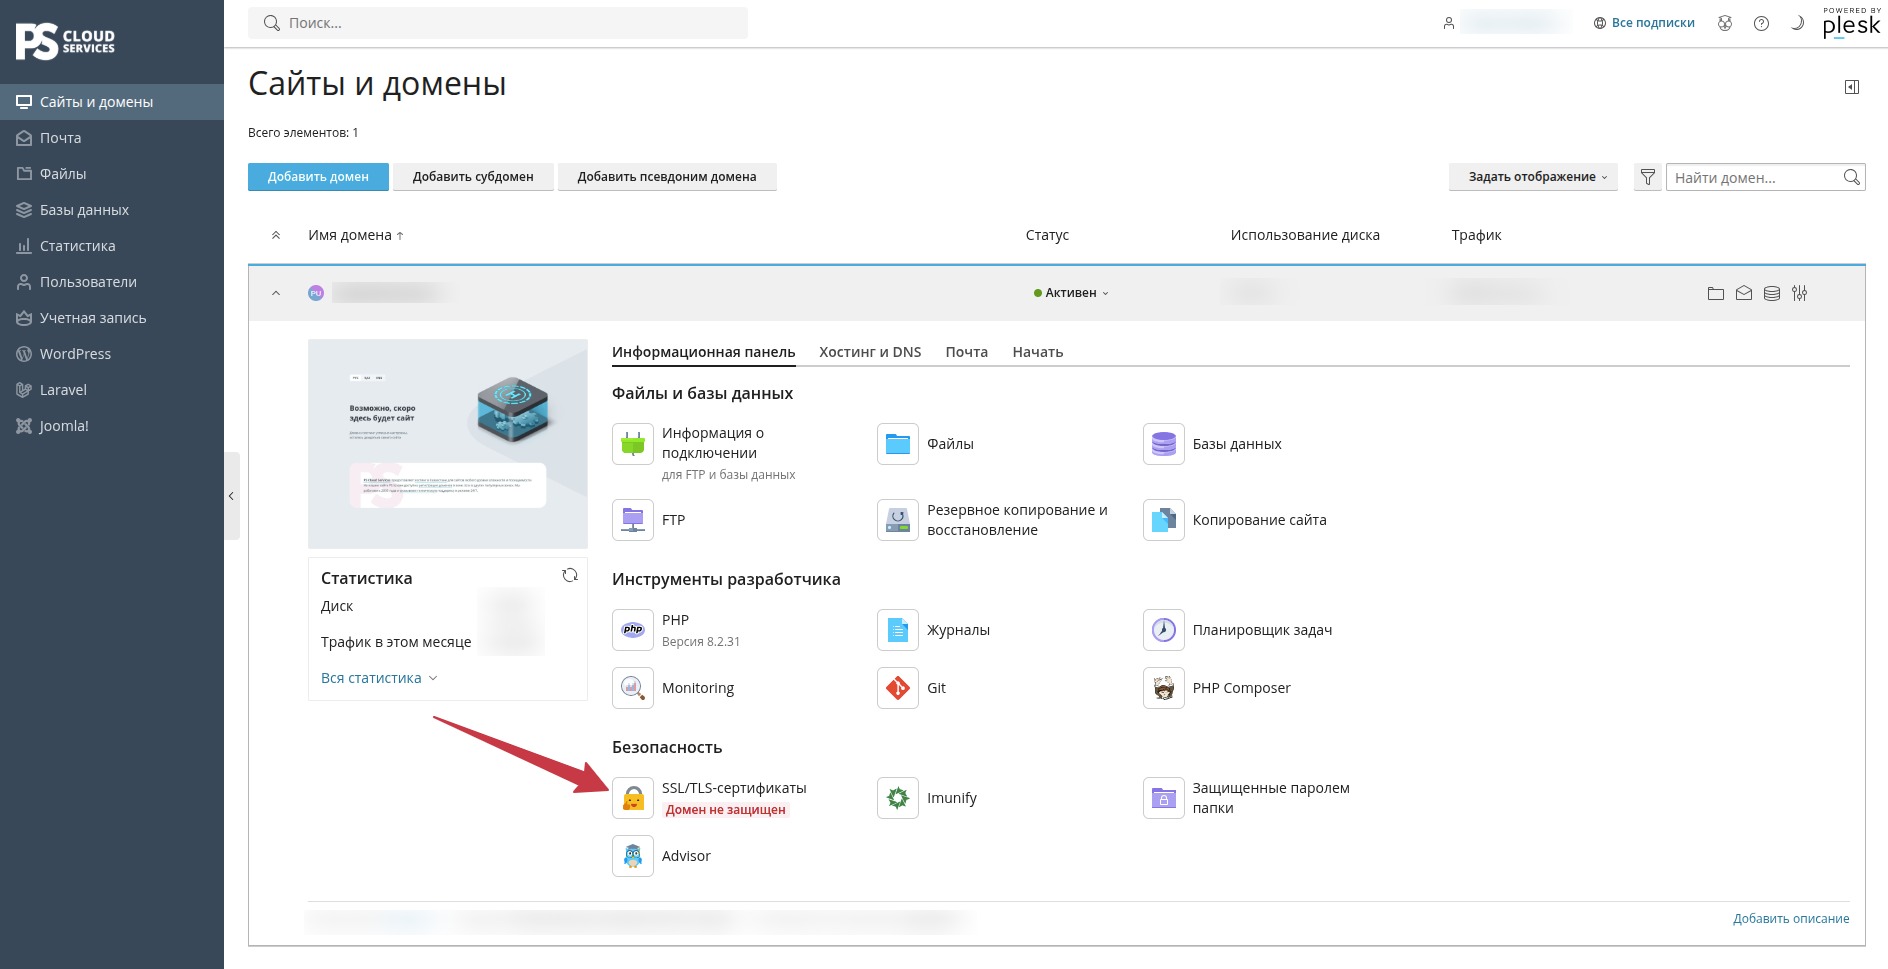1888x969 pixels.
Task: Toggle the right side panel icon
Action: [1852, 87]
